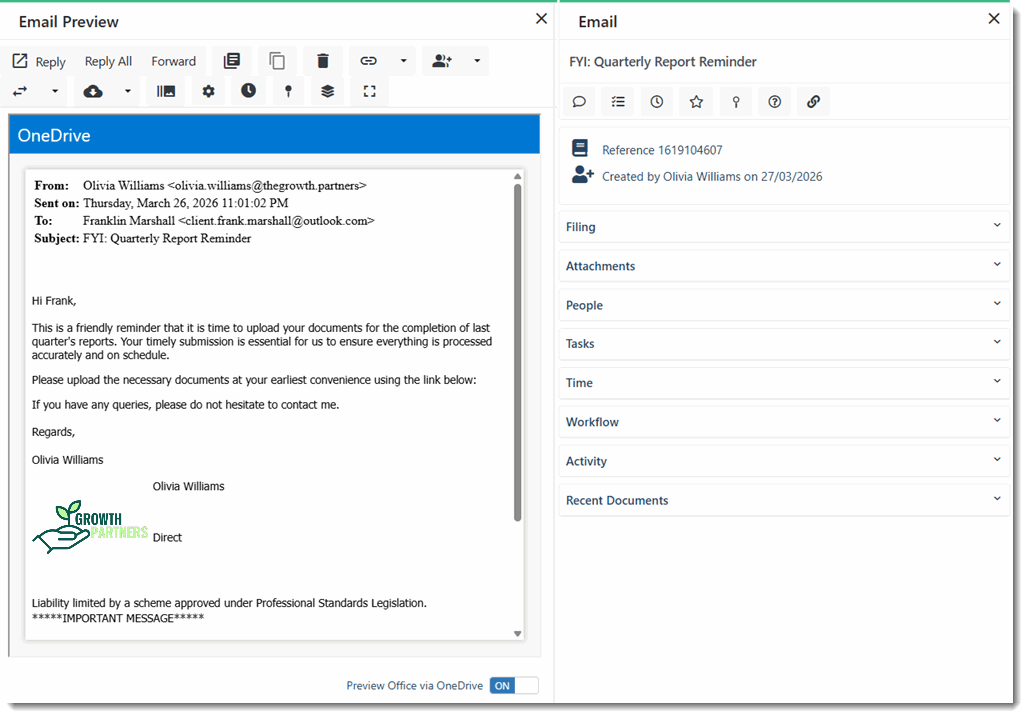The width and height of the screenshot is (1028, 718).
Task: Click the 'Preview Office via OneDrive' label
Action: (x=414, y=685)
